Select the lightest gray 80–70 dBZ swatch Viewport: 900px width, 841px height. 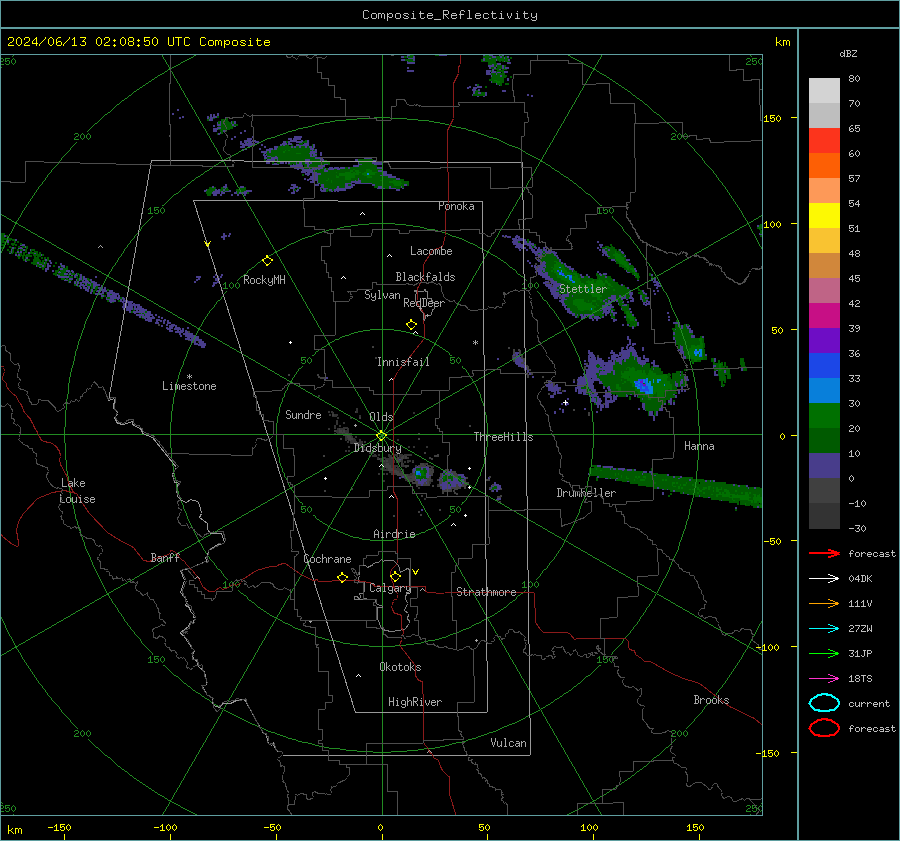point(824,91)
